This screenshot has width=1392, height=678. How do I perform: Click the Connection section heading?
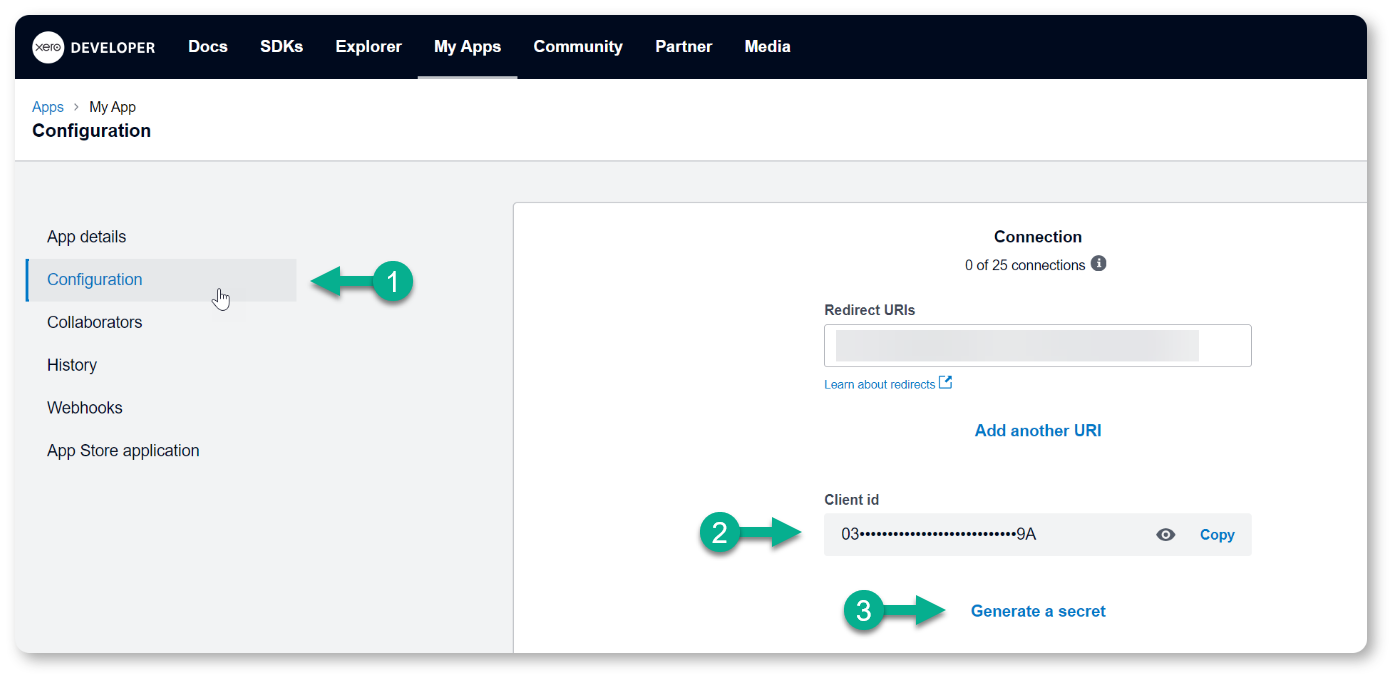1038,237
